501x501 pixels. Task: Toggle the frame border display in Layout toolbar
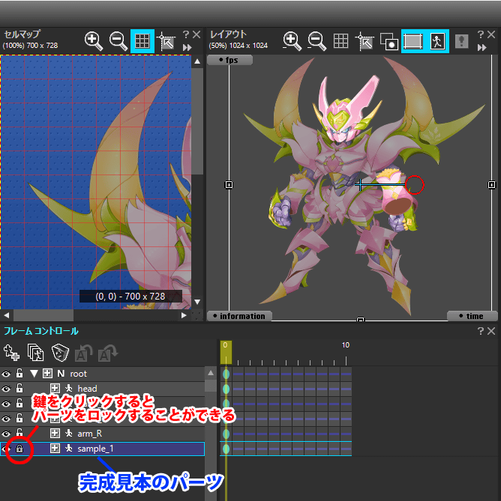(x=413, y=41)
